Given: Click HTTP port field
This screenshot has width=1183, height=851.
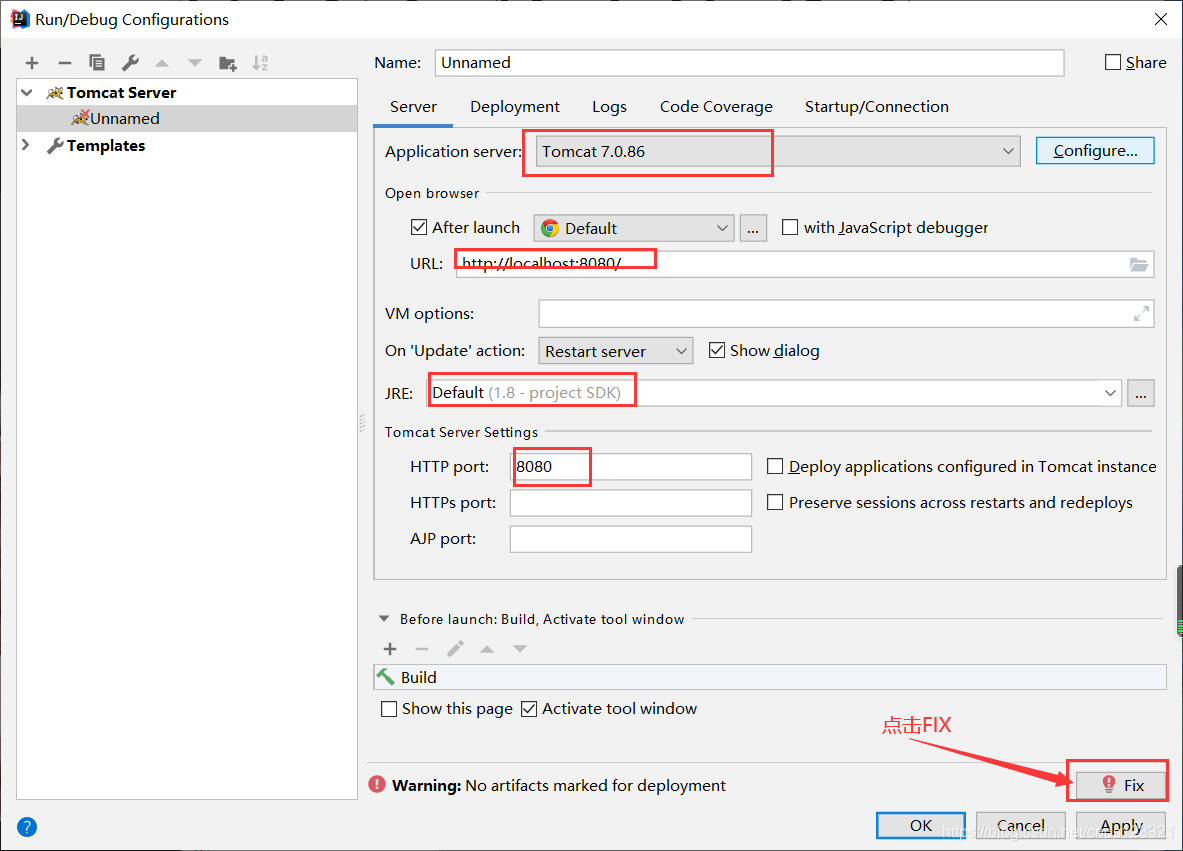Looking at the screenshot, I should click(631, 466).
